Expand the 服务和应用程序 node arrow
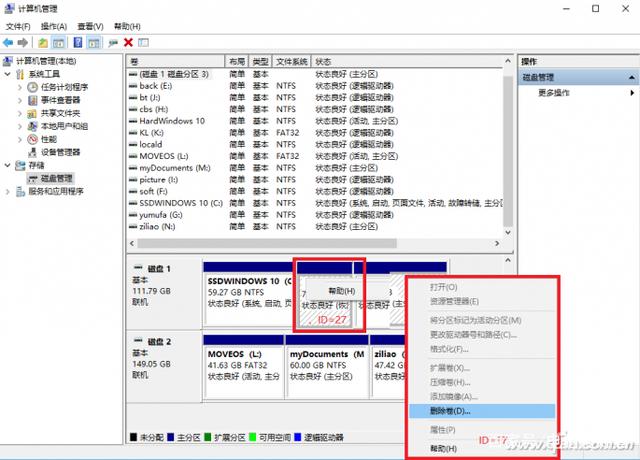Image resolution: width=640 pixels, height=460 pixels. click(x=8, y=191)
